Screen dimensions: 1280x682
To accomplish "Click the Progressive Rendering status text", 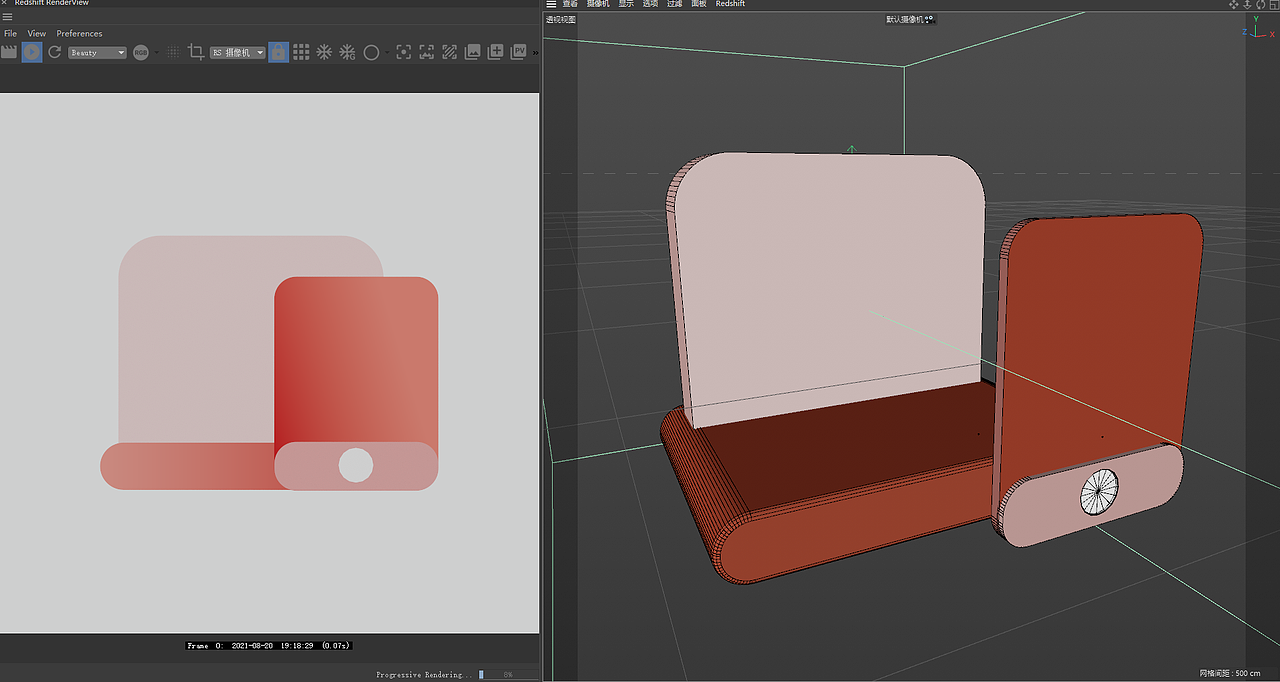I will 425,675.
